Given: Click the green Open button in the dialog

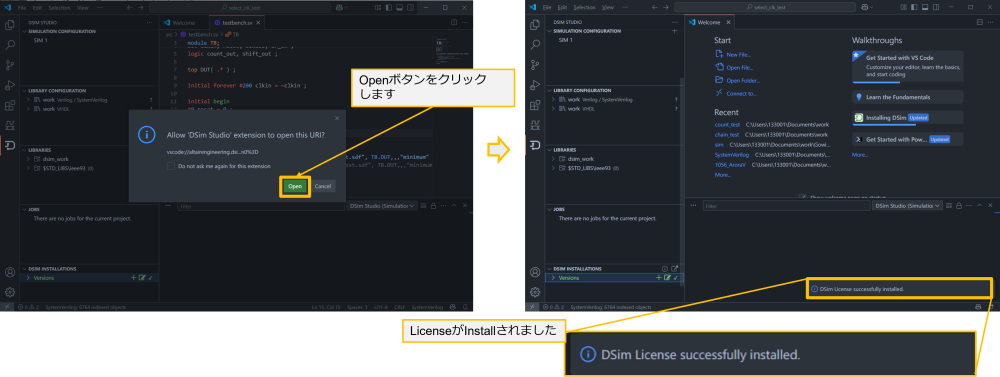Looking at the screenshot, I should click(295, 186).
